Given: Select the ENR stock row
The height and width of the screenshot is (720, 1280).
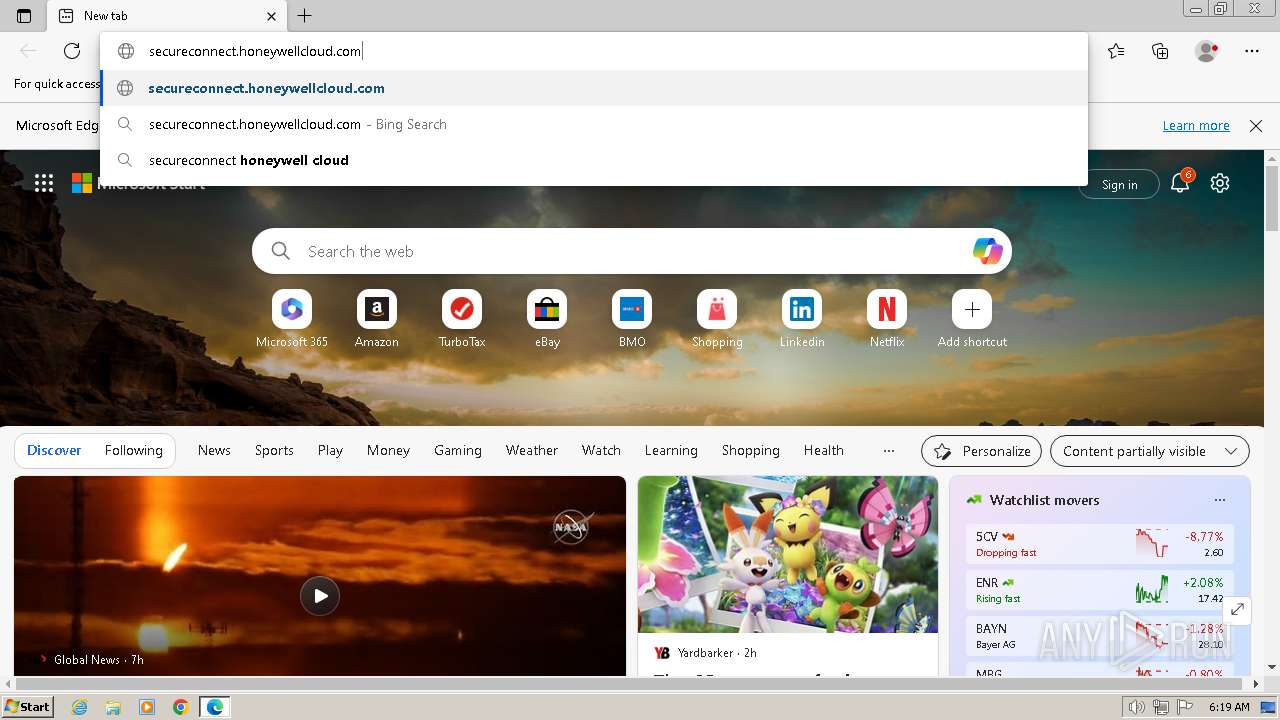Looking at the screenshot, I should tap(1100, 590).
